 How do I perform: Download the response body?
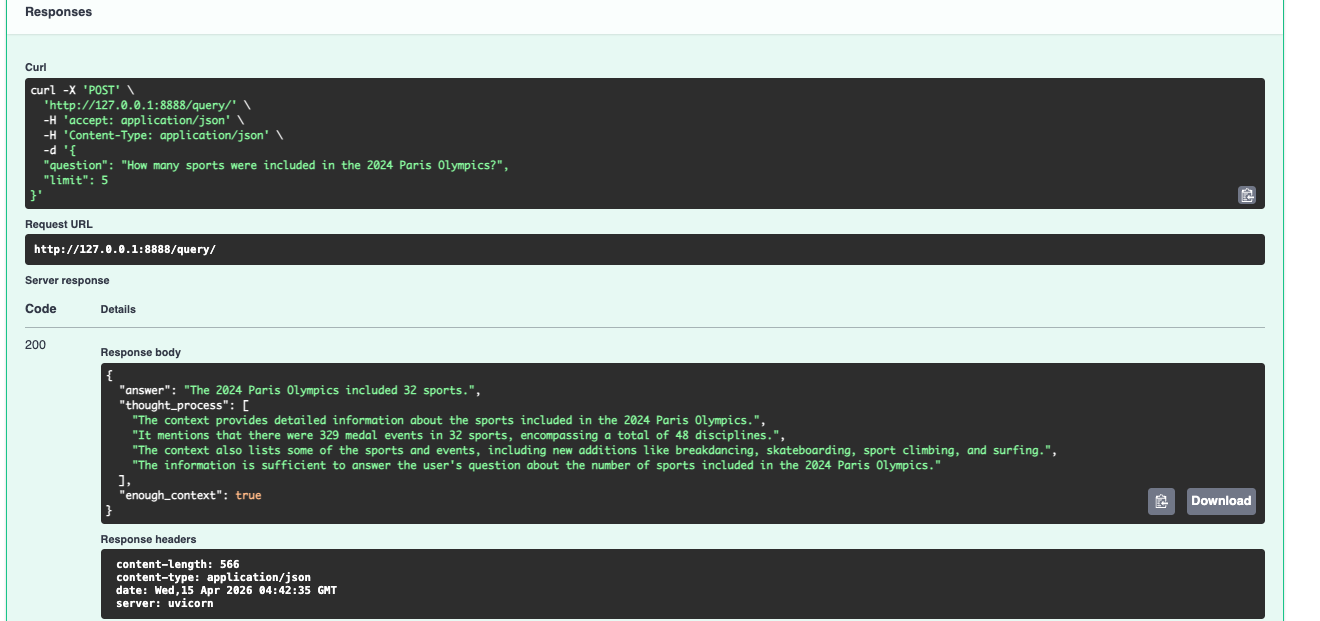coord(1221,501)
